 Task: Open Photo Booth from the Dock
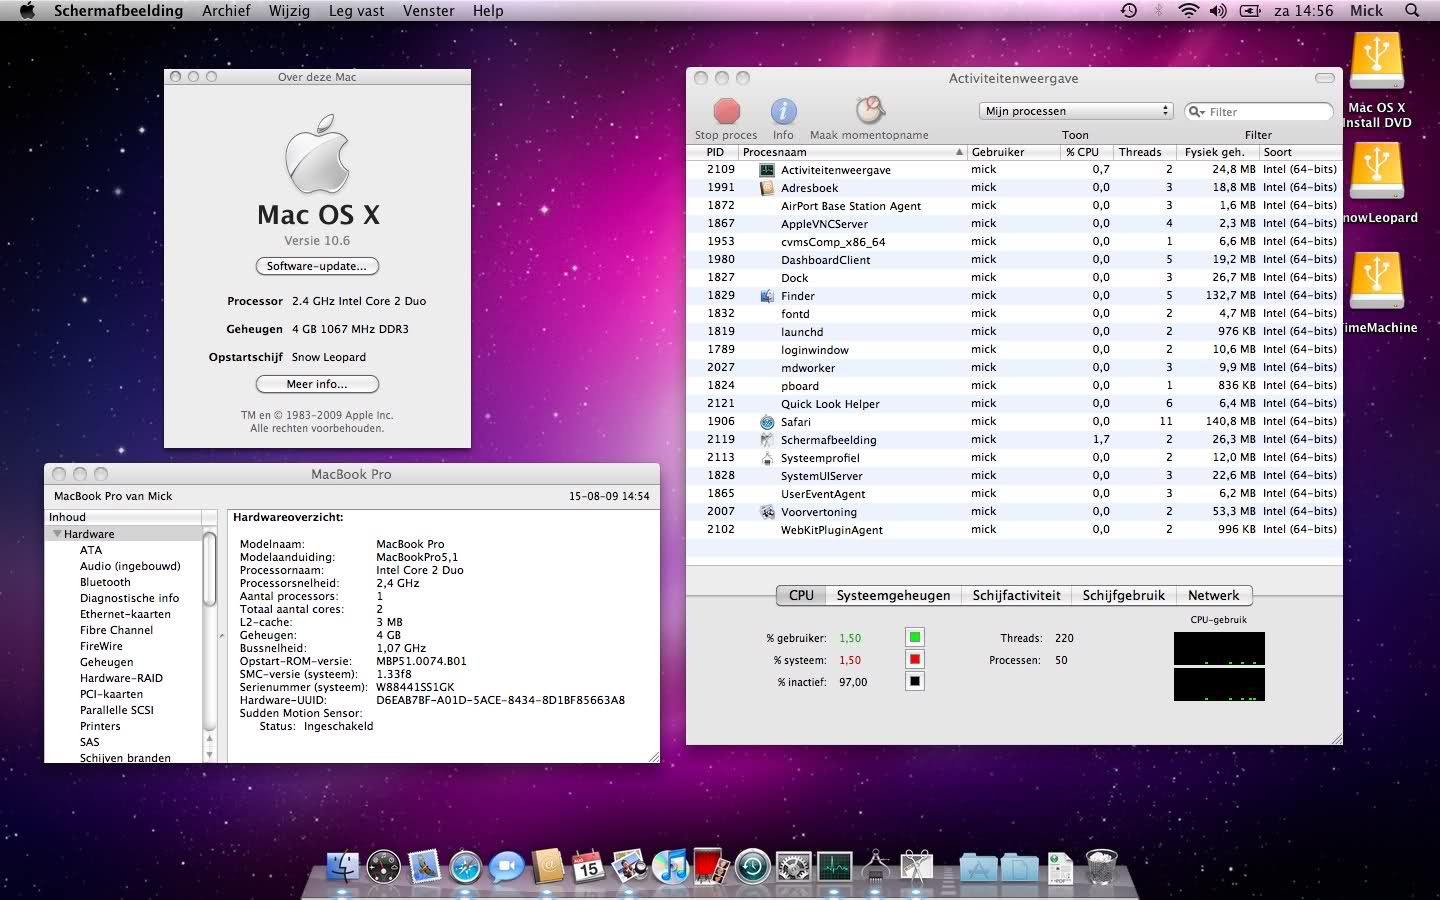coord(711,866)
